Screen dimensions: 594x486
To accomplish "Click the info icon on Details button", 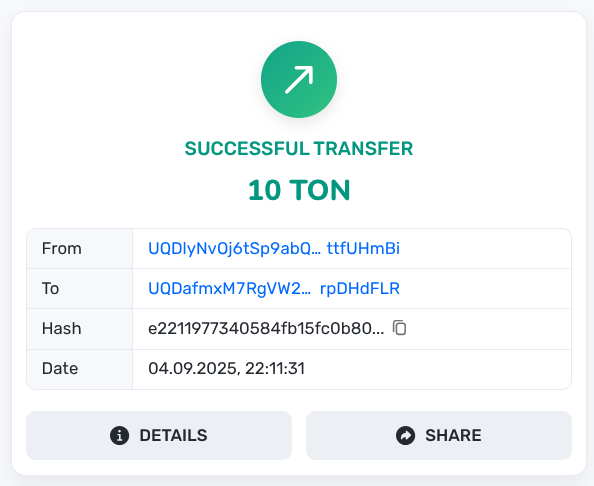I will point(119,435).
